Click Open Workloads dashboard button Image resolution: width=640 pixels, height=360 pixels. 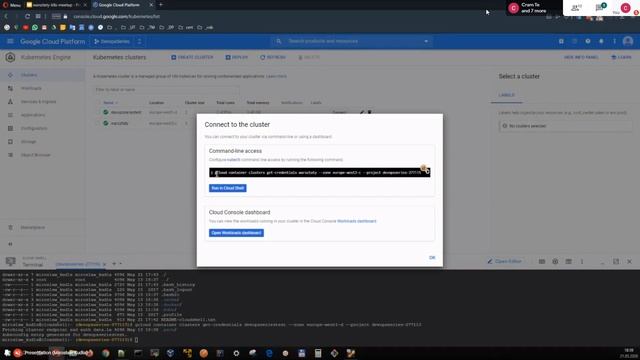[236, 233]
